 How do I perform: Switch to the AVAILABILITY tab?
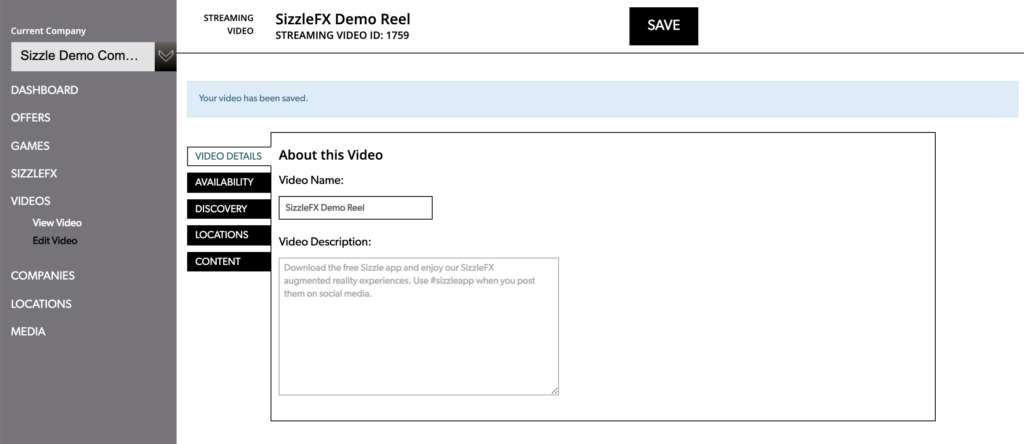tap(229, 182)
